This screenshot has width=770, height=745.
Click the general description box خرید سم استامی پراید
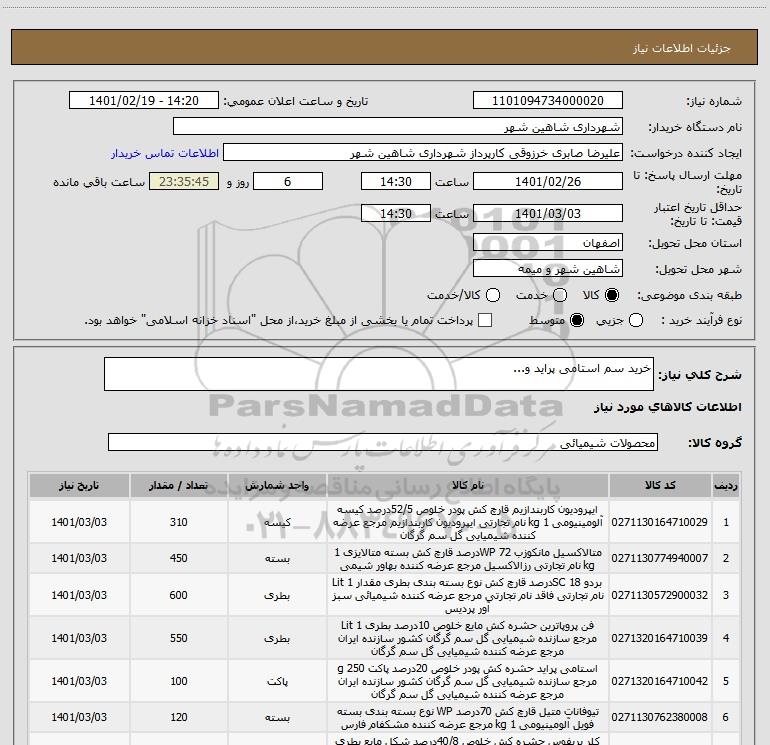pos(379,374)
